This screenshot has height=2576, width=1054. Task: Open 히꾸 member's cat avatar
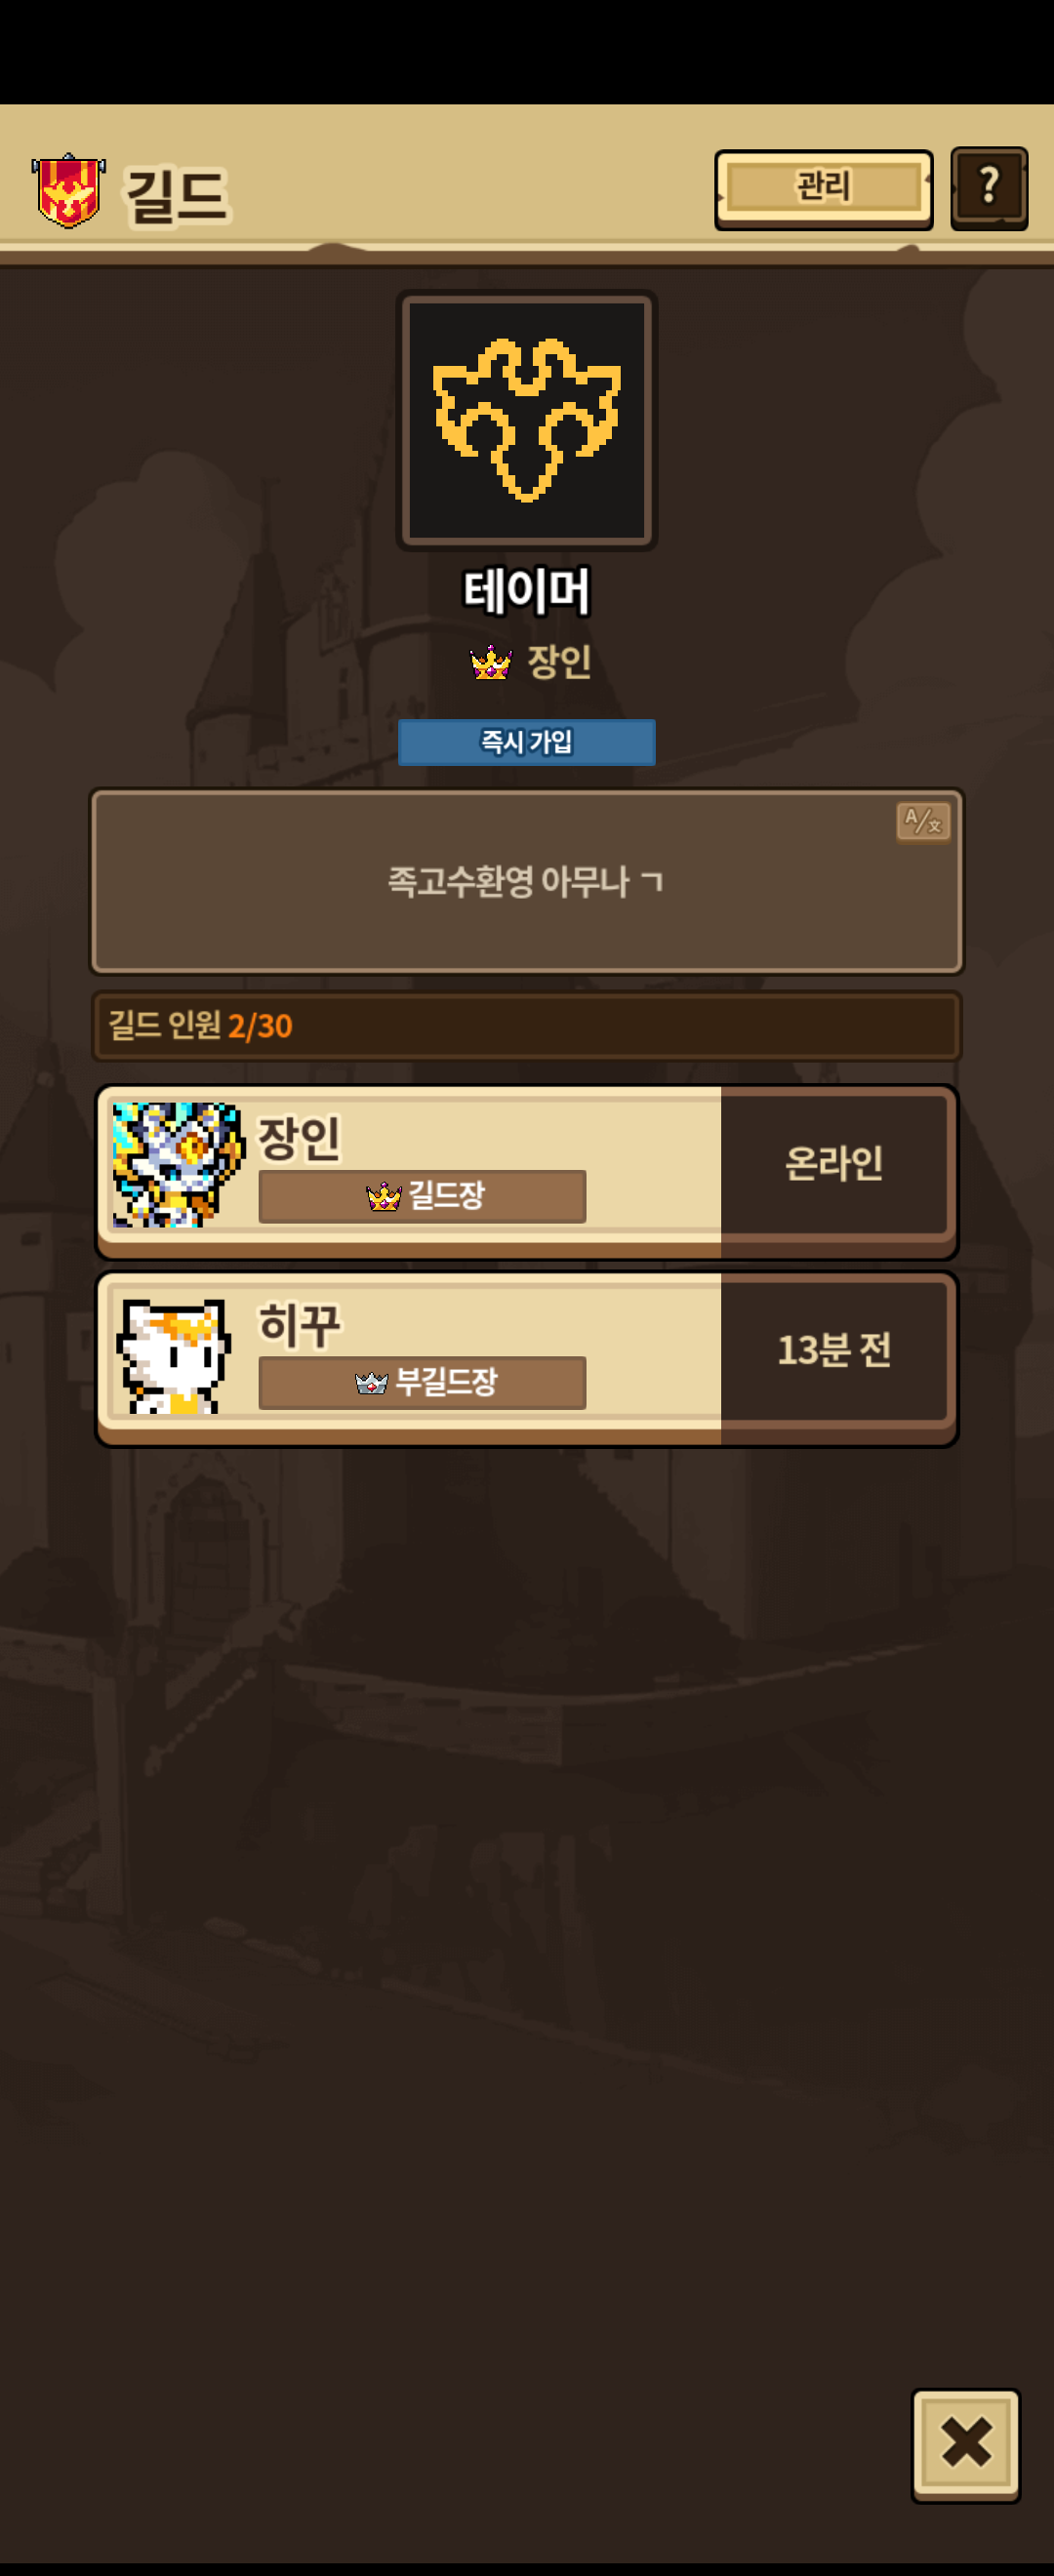point(174,1355)
